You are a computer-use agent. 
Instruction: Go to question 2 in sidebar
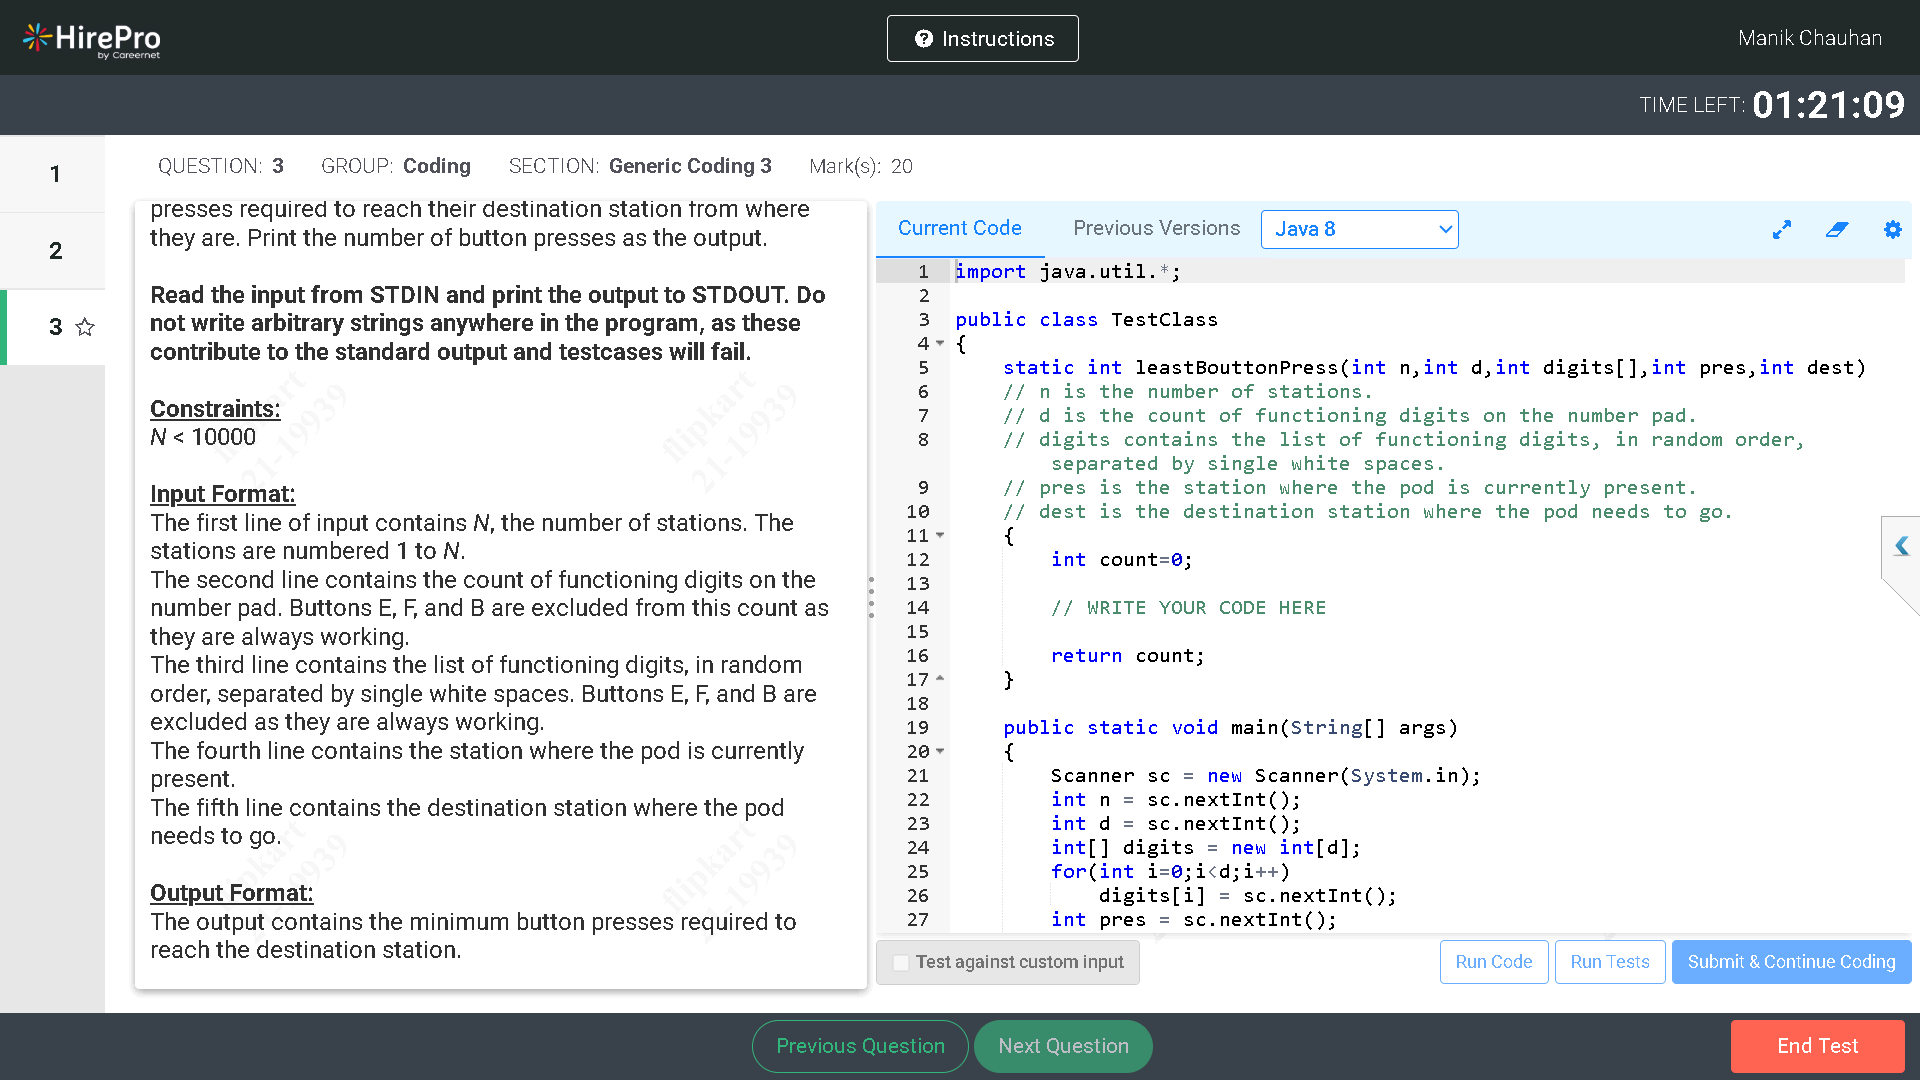pyautogui.click(x=54, y=251)
